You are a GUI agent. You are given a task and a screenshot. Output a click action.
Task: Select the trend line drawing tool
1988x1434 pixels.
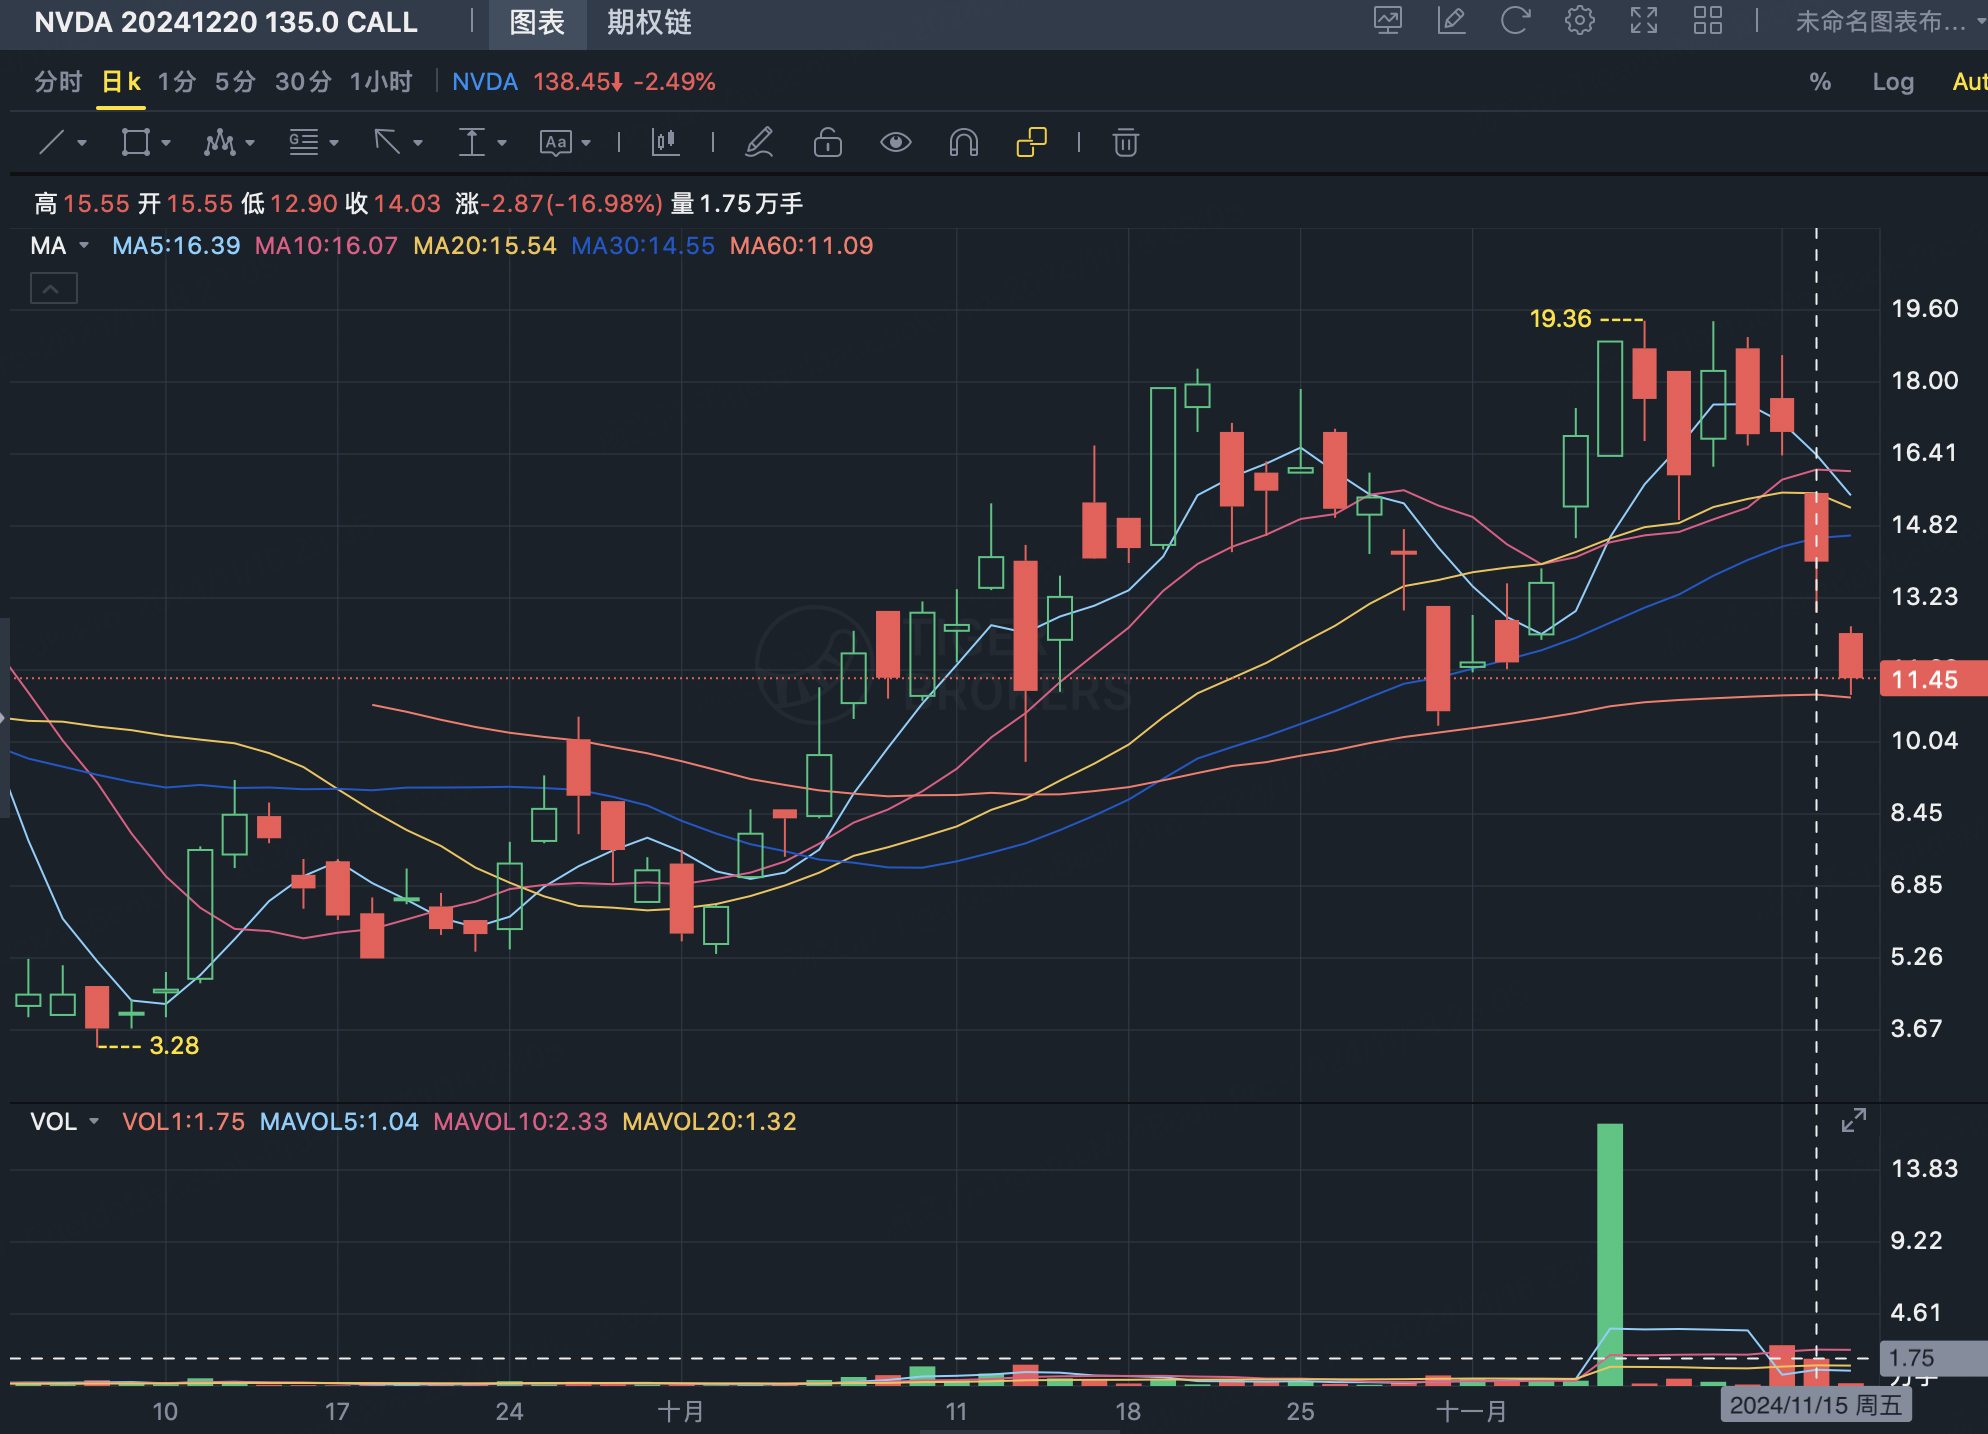pyautogui.click(x=52, y=143)
